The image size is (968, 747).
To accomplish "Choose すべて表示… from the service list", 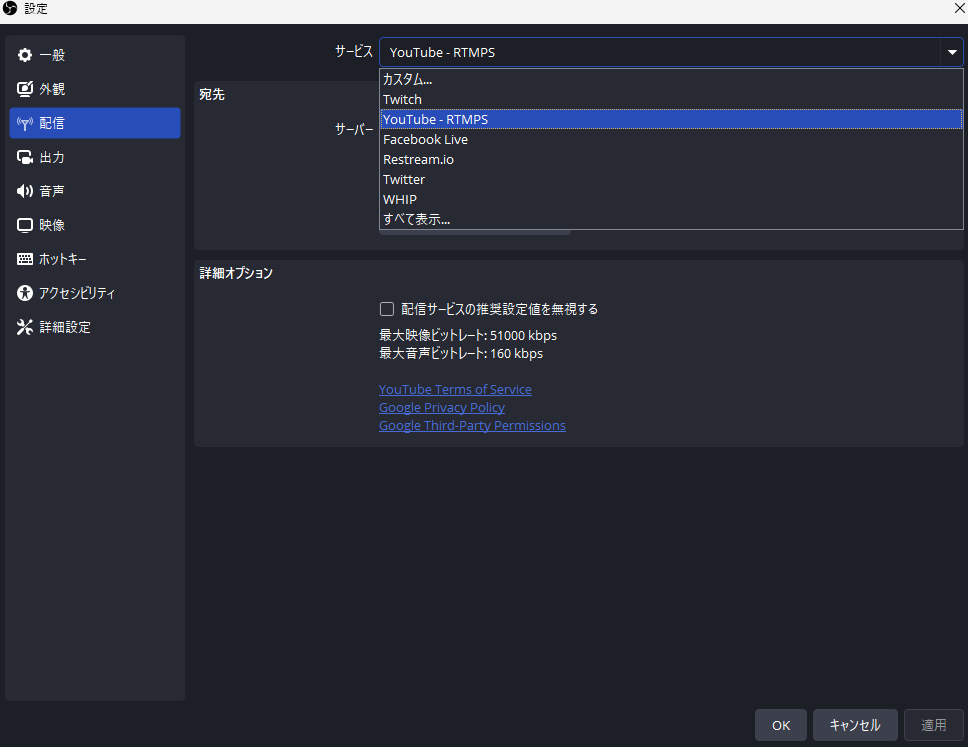I will click(416, 219).
